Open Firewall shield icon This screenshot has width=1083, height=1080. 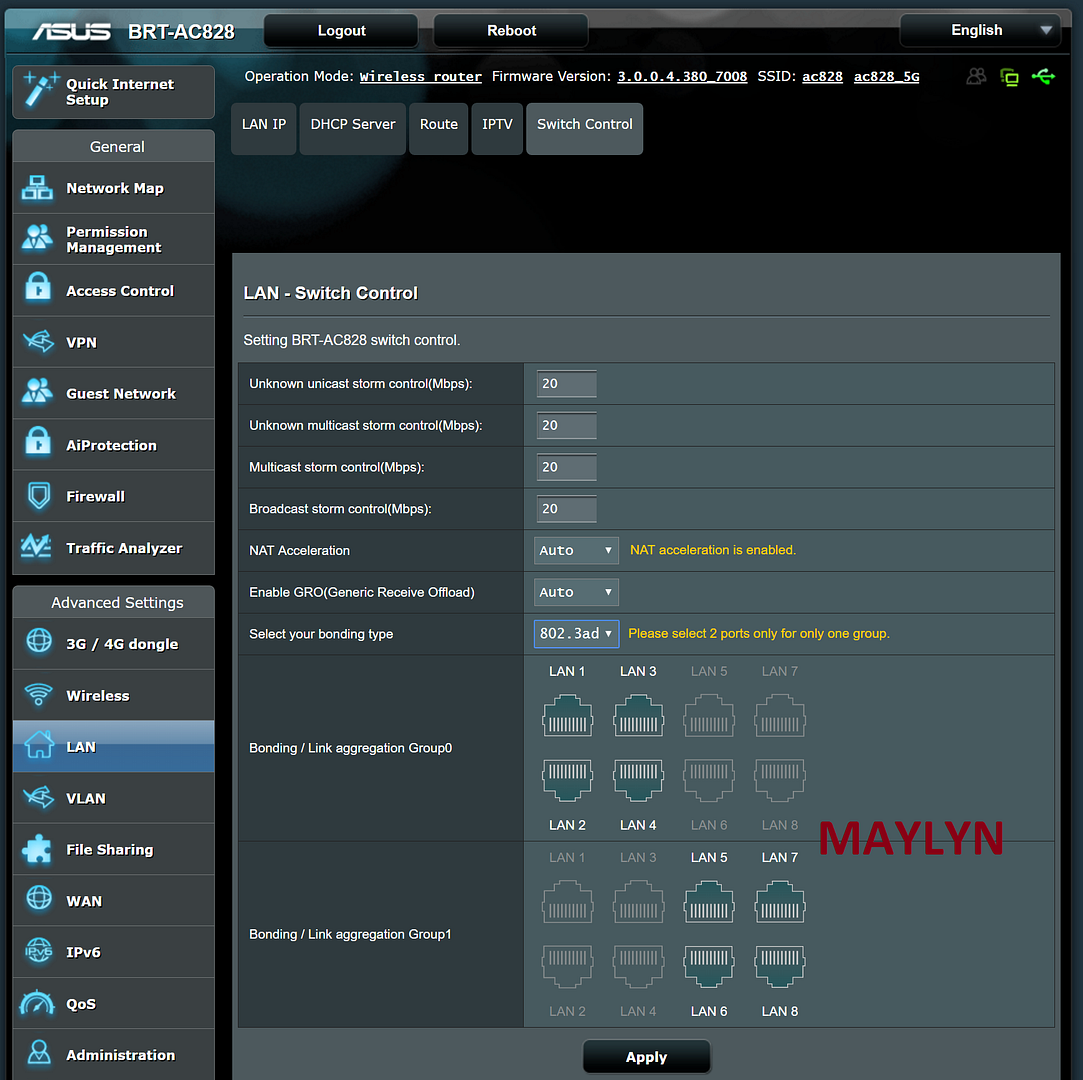click(x=39, y=496)
